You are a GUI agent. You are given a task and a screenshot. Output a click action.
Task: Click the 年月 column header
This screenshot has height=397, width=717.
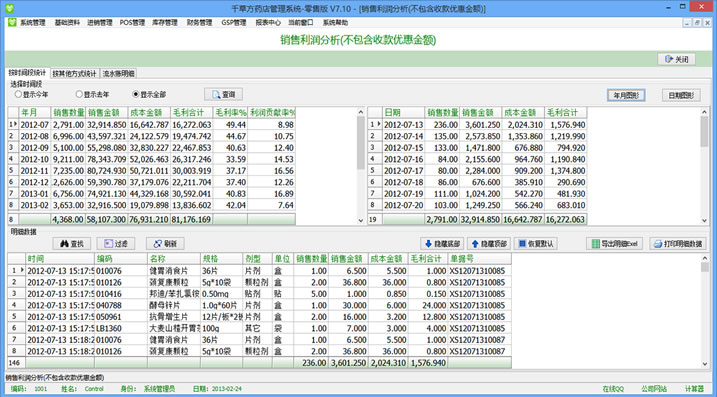point(35,113)
